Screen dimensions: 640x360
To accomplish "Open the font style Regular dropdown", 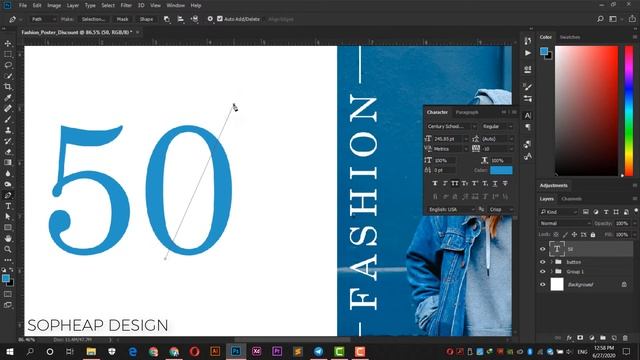I will tap(497, 127).
